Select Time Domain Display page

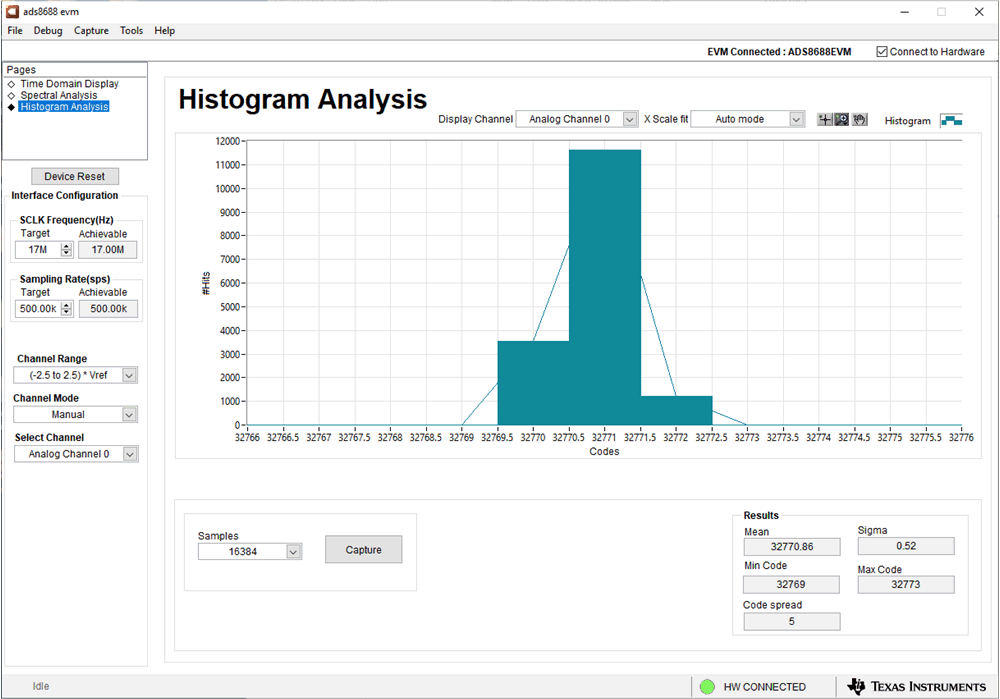[69, 84]
